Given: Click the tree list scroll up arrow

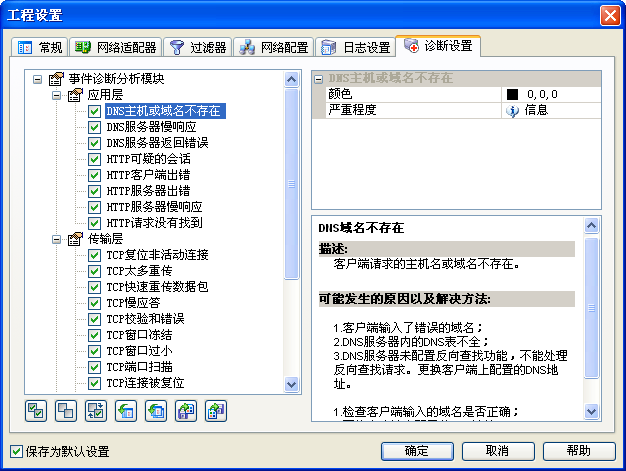Looking at the screenshot, I should pos(291,79).
